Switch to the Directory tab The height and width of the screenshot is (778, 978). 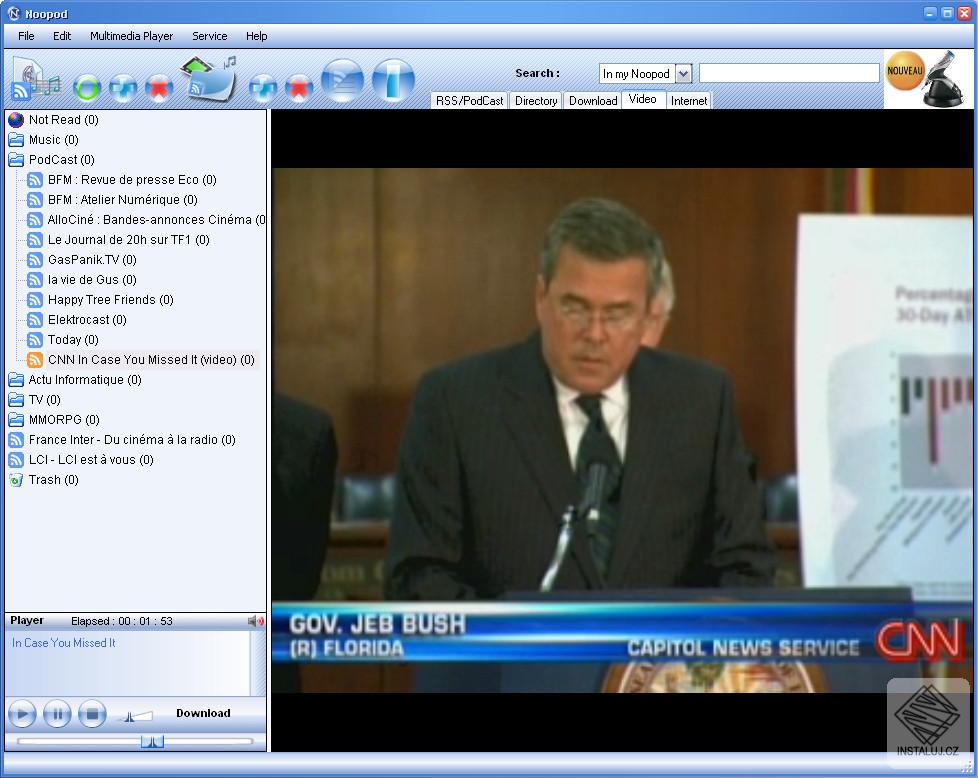(x=536, y=100)
